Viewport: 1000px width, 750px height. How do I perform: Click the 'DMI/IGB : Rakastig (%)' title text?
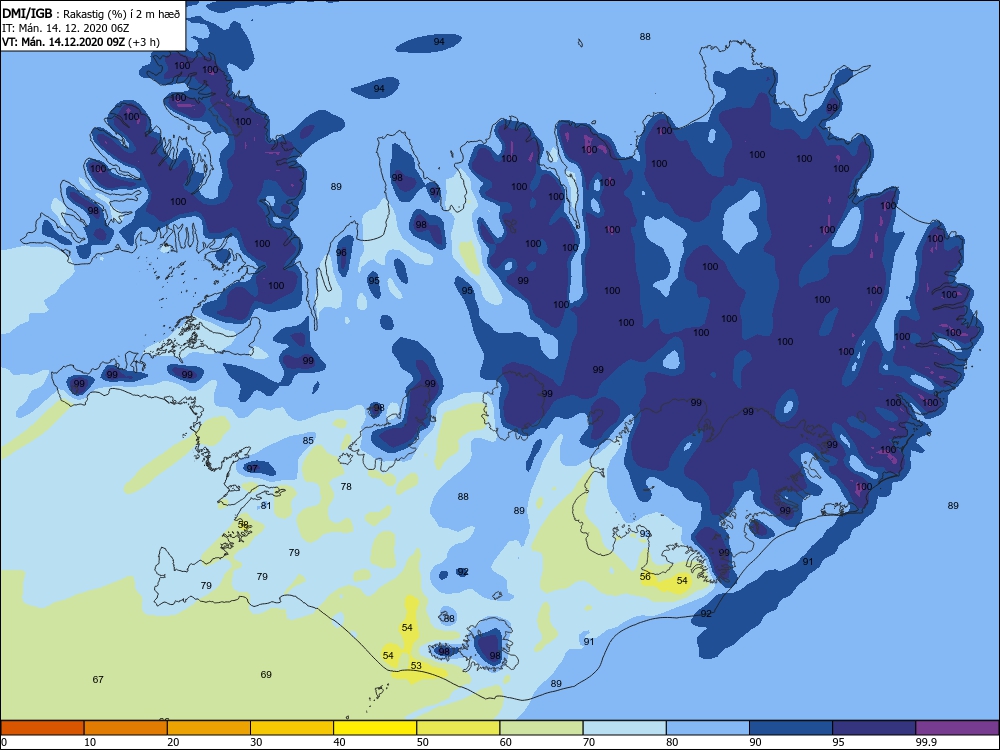pos(92,14)
